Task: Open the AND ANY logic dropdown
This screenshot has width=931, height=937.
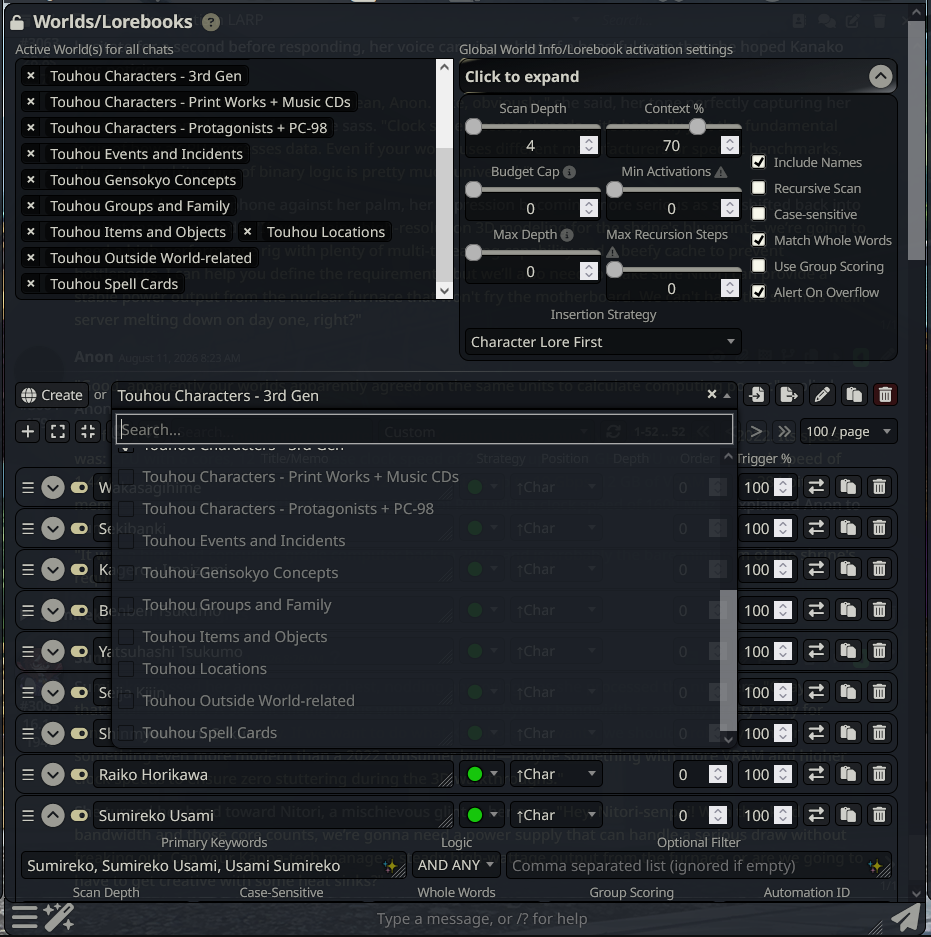Action: (x=456, y=865)
